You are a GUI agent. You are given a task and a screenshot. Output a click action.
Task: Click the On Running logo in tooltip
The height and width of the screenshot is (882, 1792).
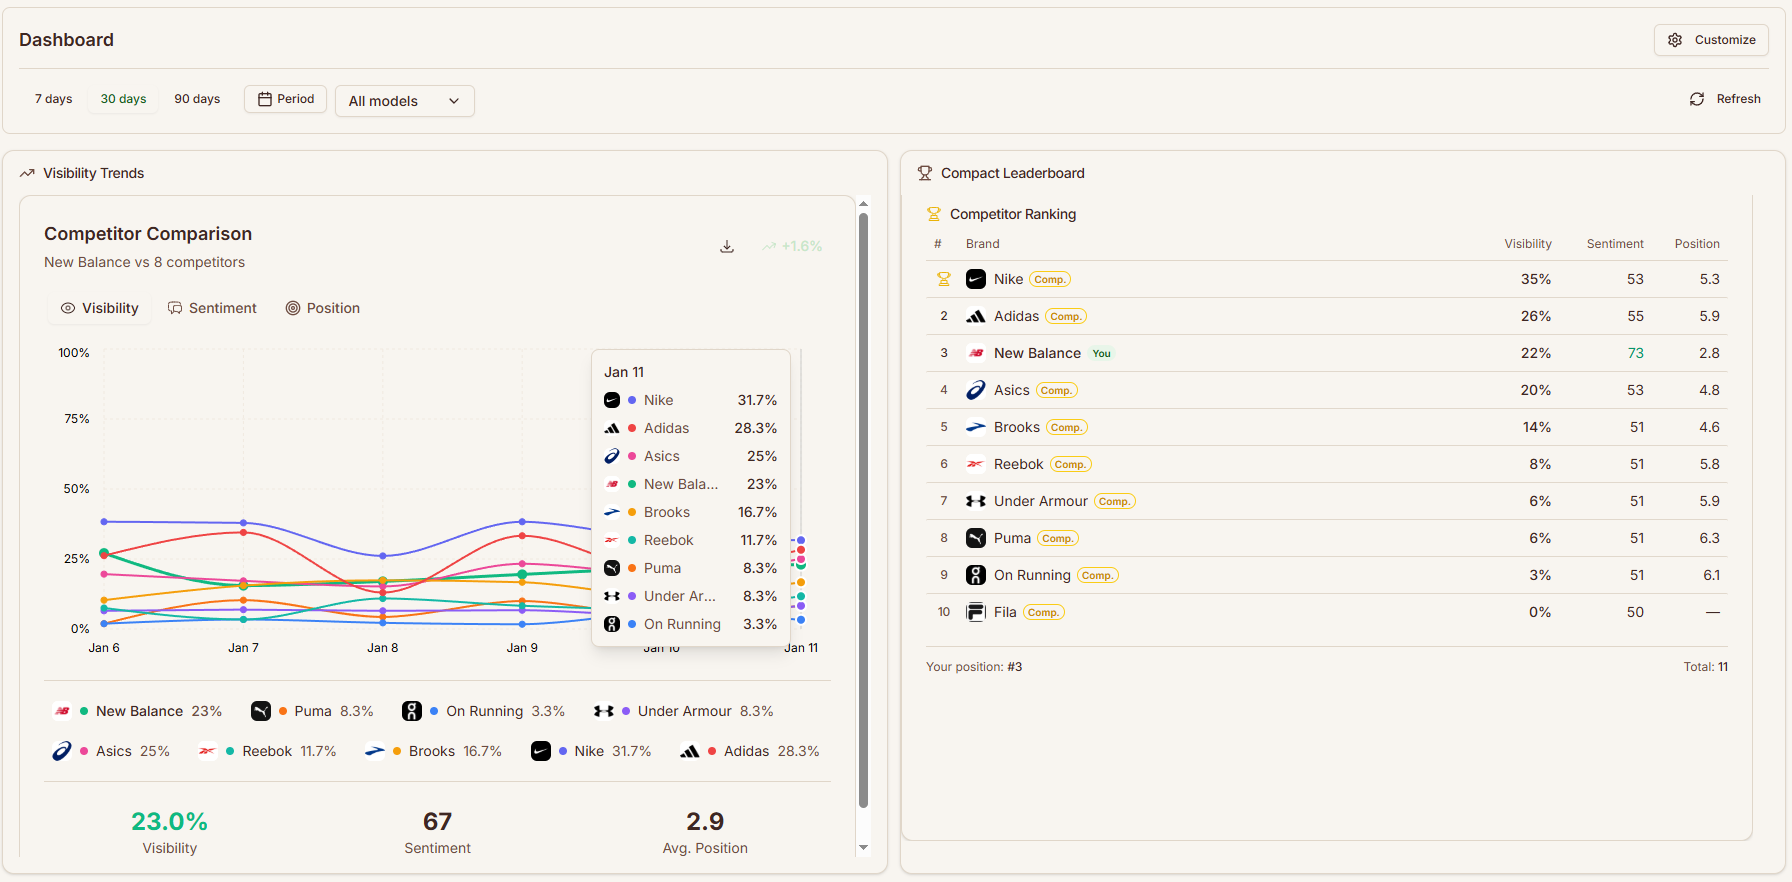612,624
